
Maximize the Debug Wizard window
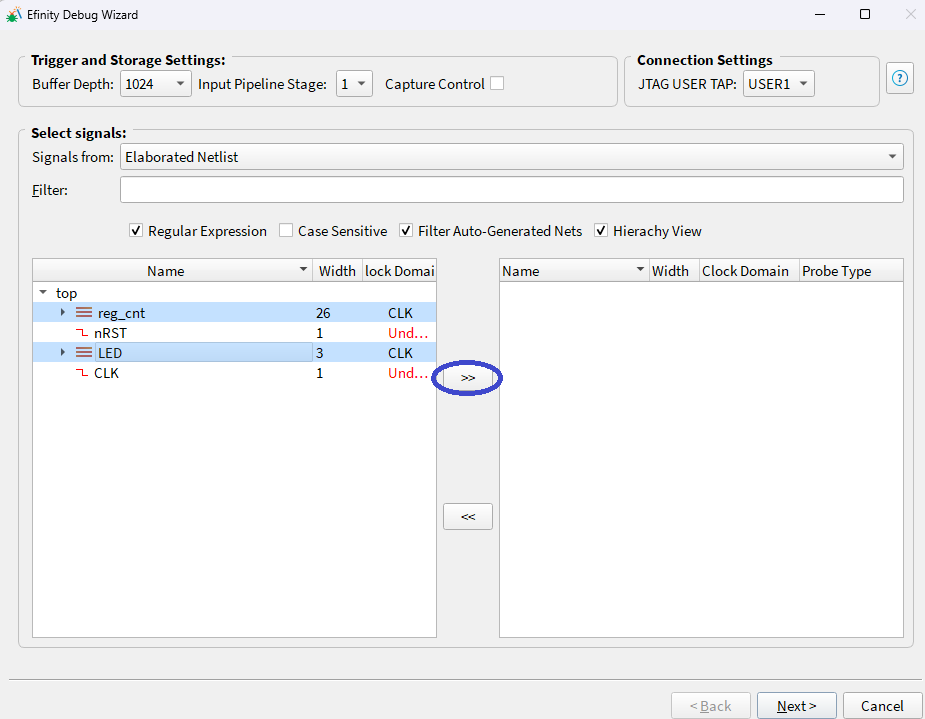click(865, 14)
